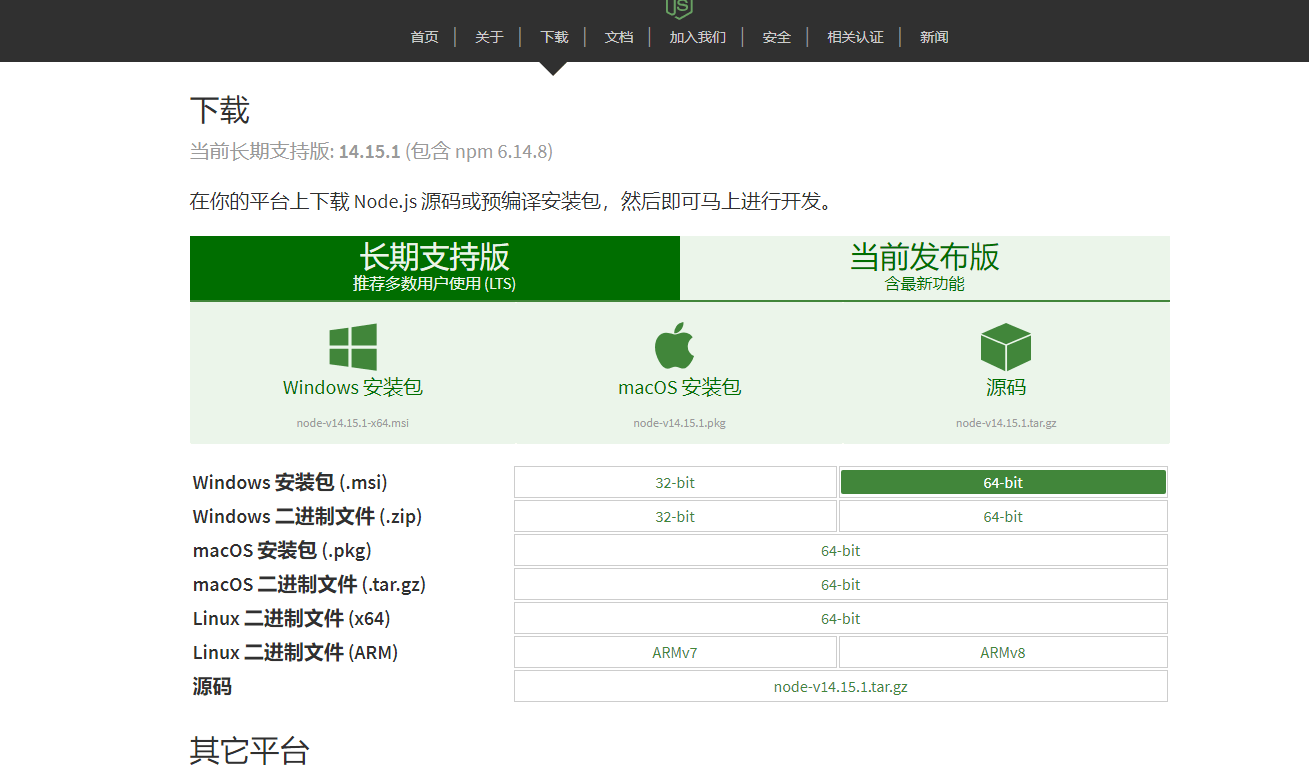Click the node-v14.15.1-x64.msi file name

coord(353,423)
